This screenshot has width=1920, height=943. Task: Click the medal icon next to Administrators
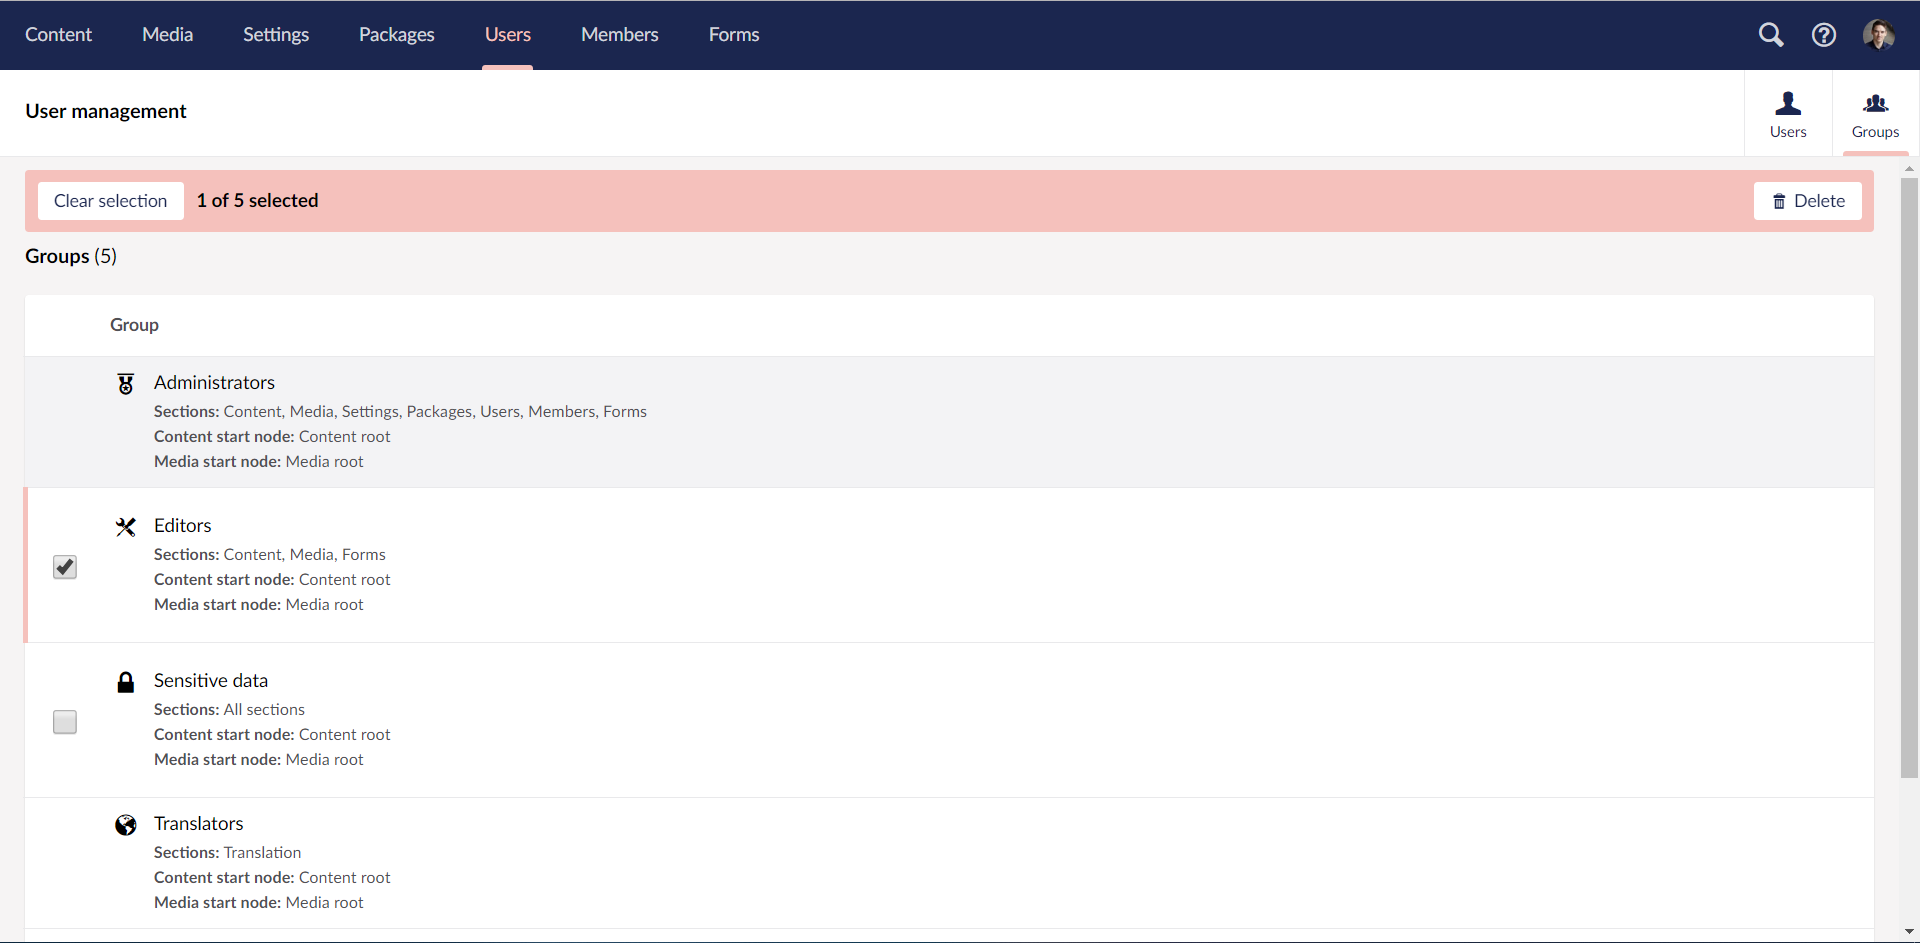[x=125, y=383]
